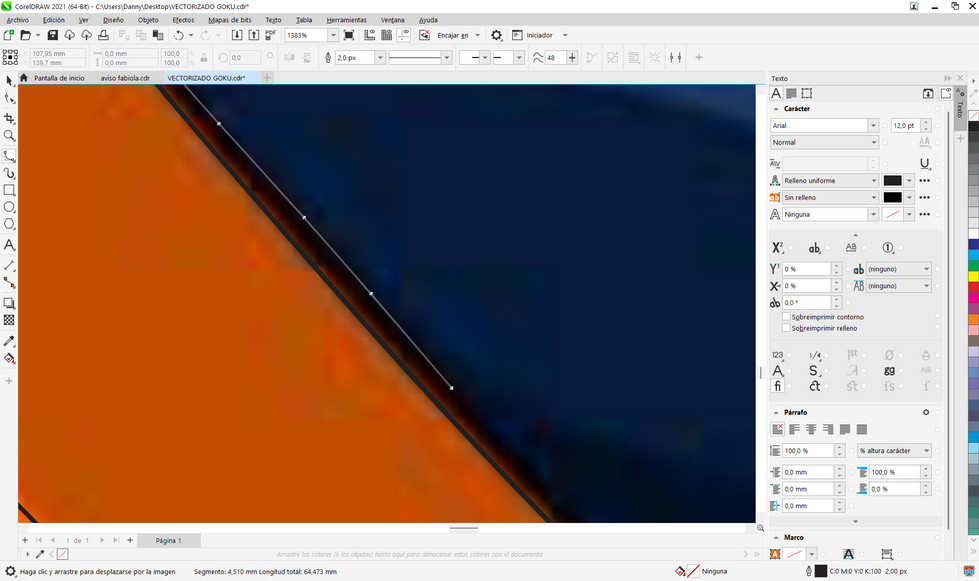The height and width of the screenshot is (581, 979).
Task: Open fill settings ellipsis for Relleno uniforme
Action: (x=925, y=180)
